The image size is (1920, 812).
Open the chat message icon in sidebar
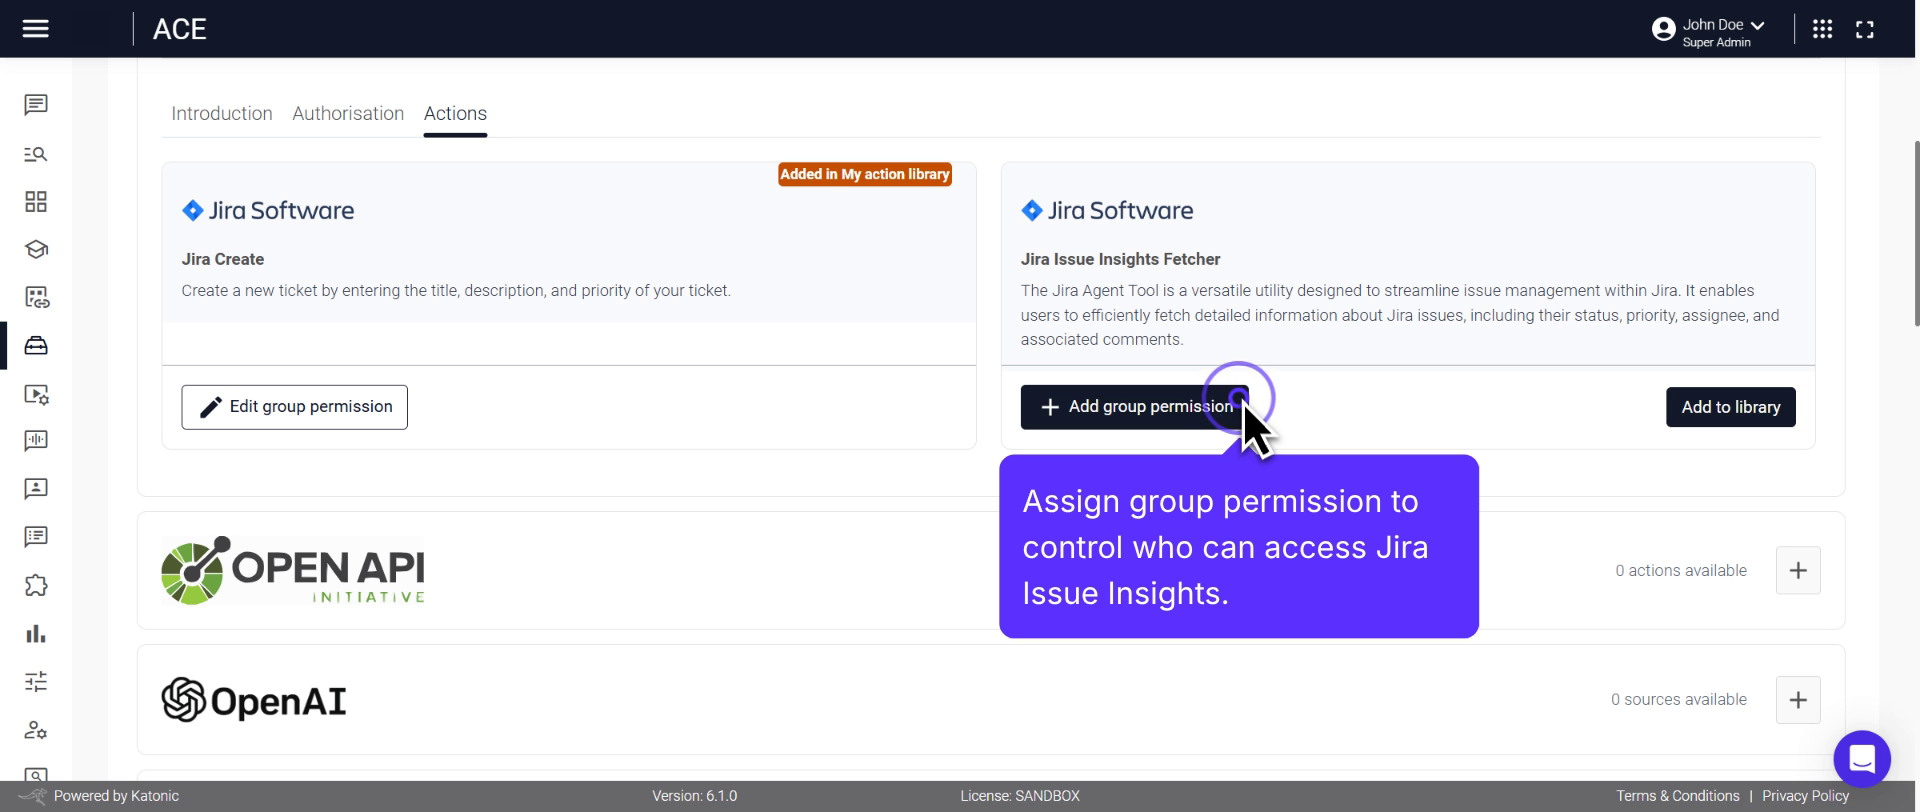(x=36, y=105)
